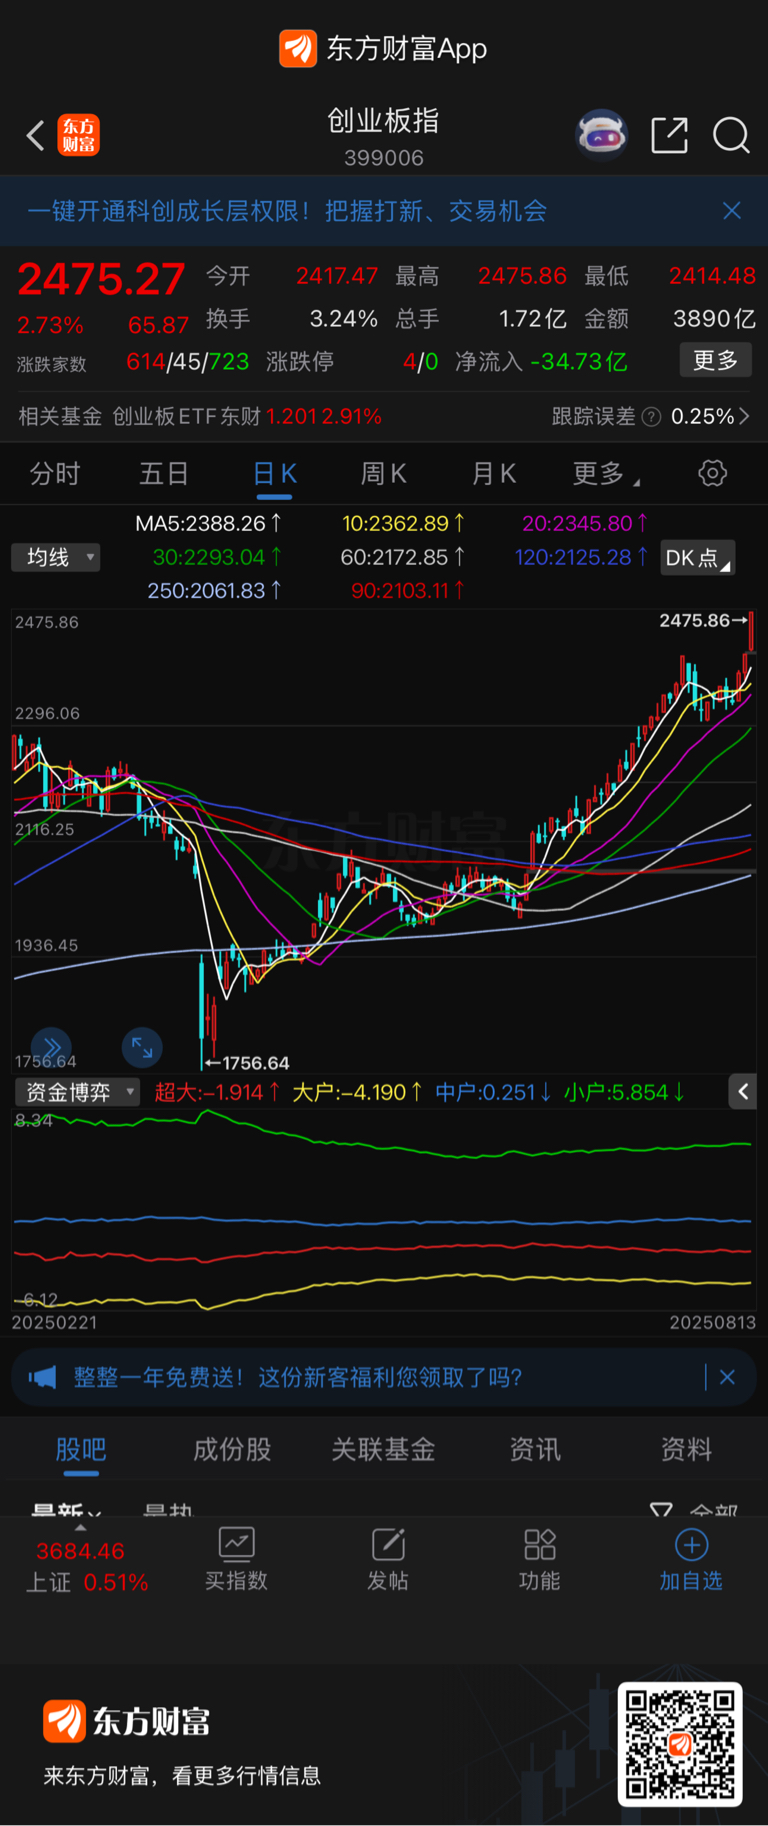Viewport: 768px width, 1826px height.
Task: Tap the 250:2061.83 average value
Action: 215,591
